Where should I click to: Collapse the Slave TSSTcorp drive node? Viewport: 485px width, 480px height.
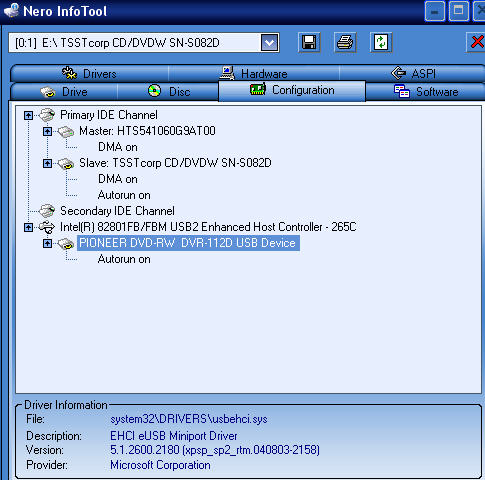47,163
